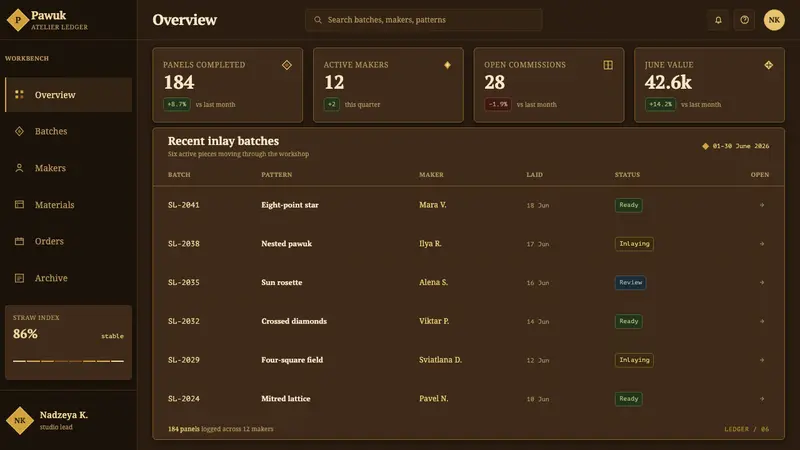Select pattern Sun rosette

pos(282,283)
